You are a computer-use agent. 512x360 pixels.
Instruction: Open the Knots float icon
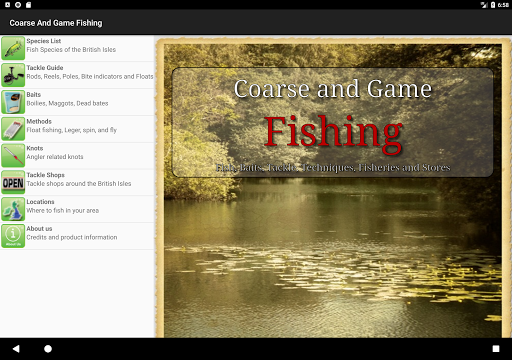pyautogui.click(x=13, y=155)
